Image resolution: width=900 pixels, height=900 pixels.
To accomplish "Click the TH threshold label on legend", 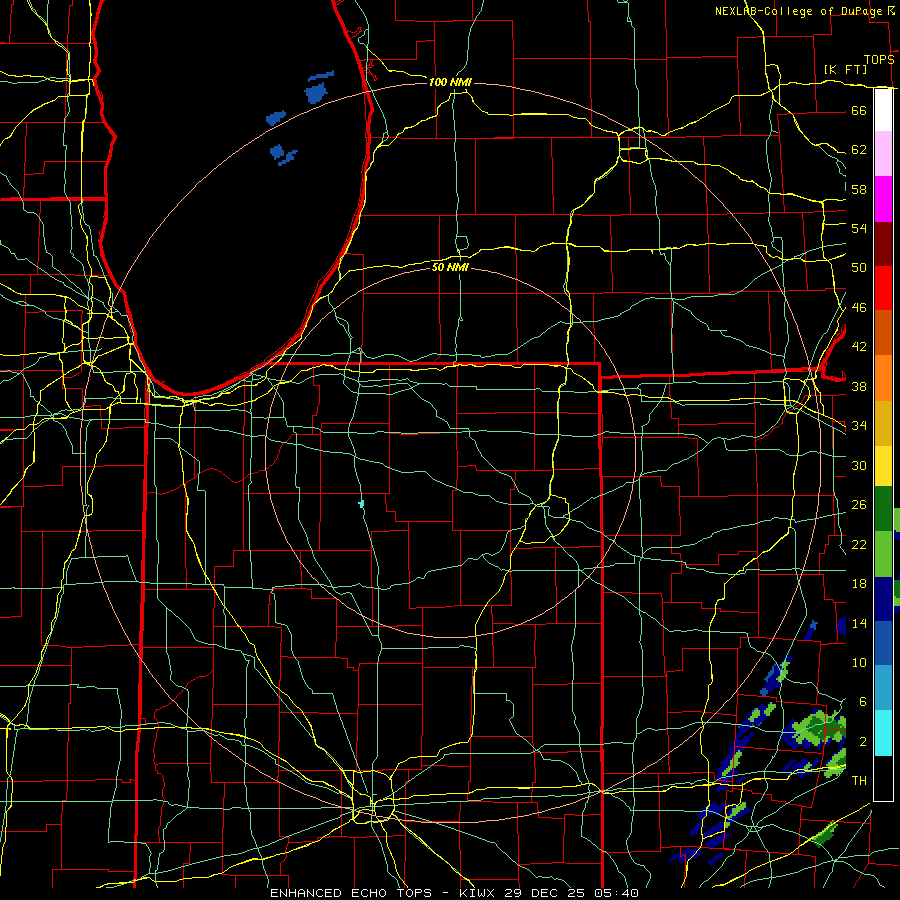I will [x=859, y=781].
